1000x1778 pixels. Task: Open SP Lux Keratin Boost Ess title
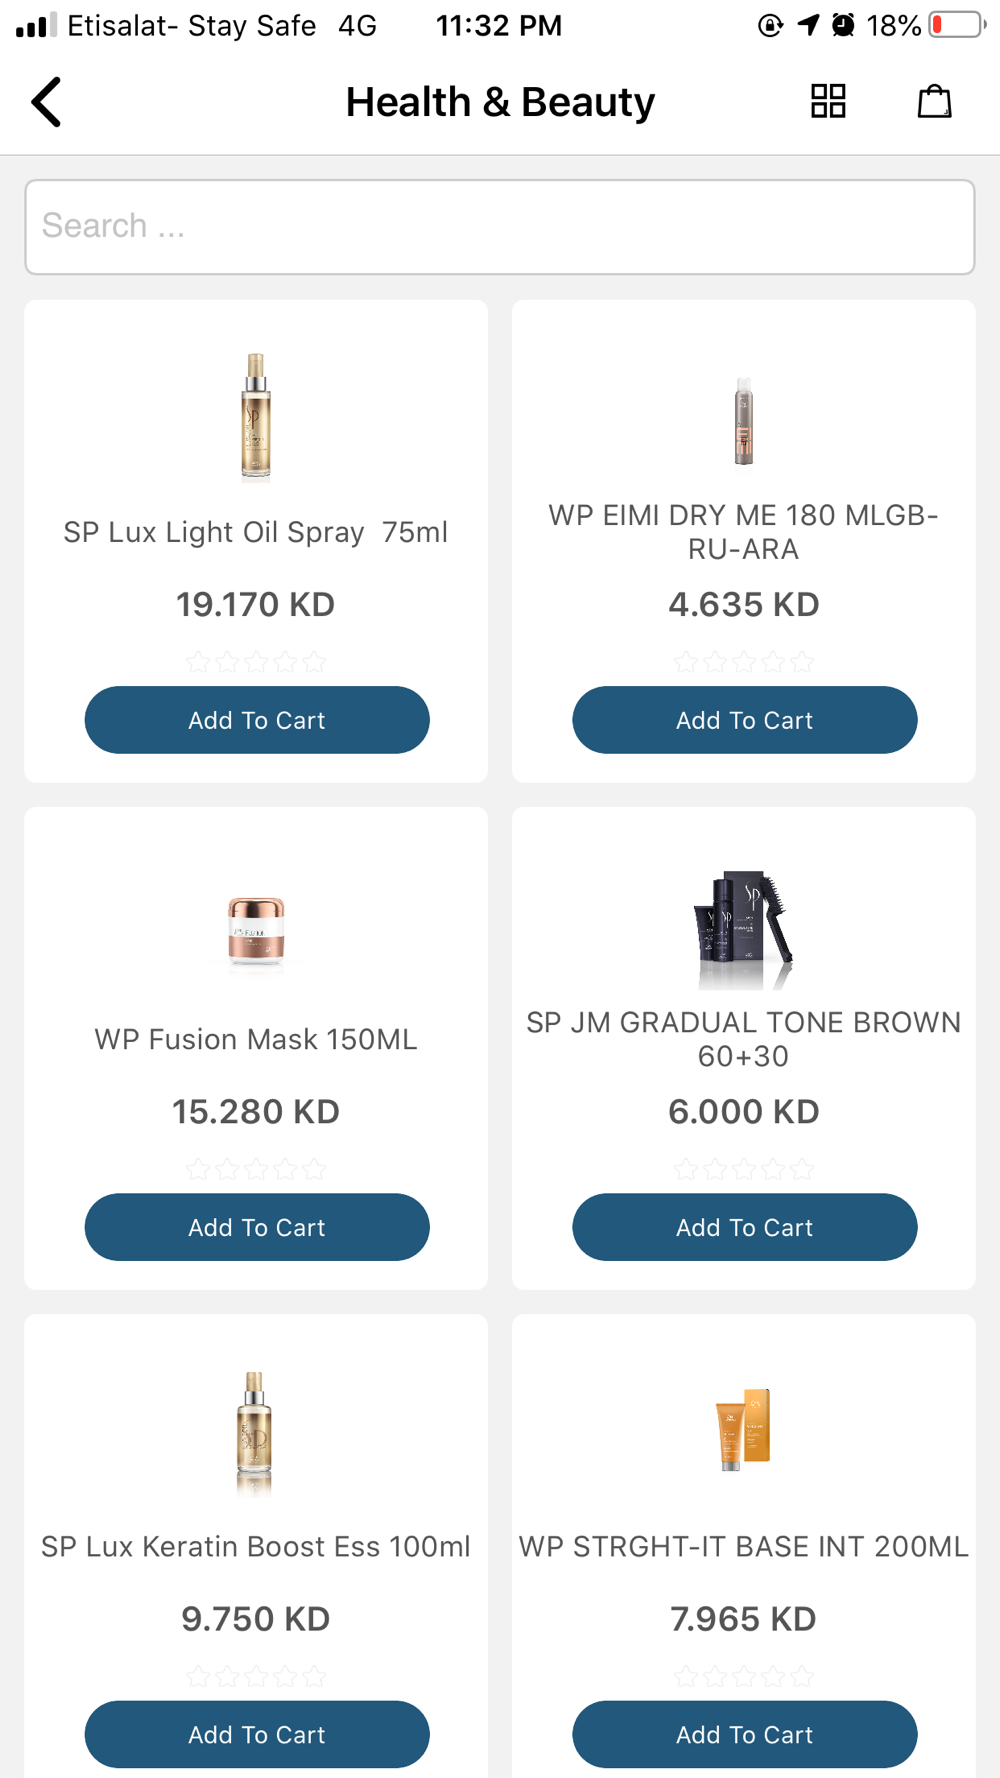[x=256, y=1547]
